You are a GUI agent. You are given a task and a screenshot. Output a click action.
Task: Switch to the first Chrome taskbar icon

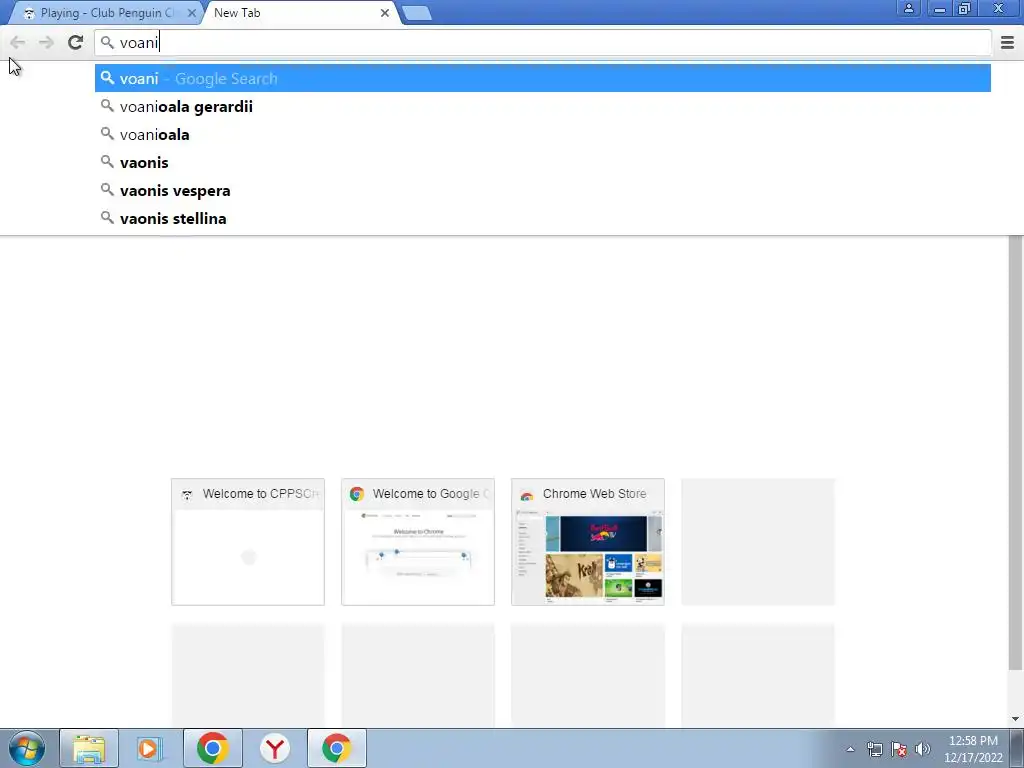coord(213,748)
